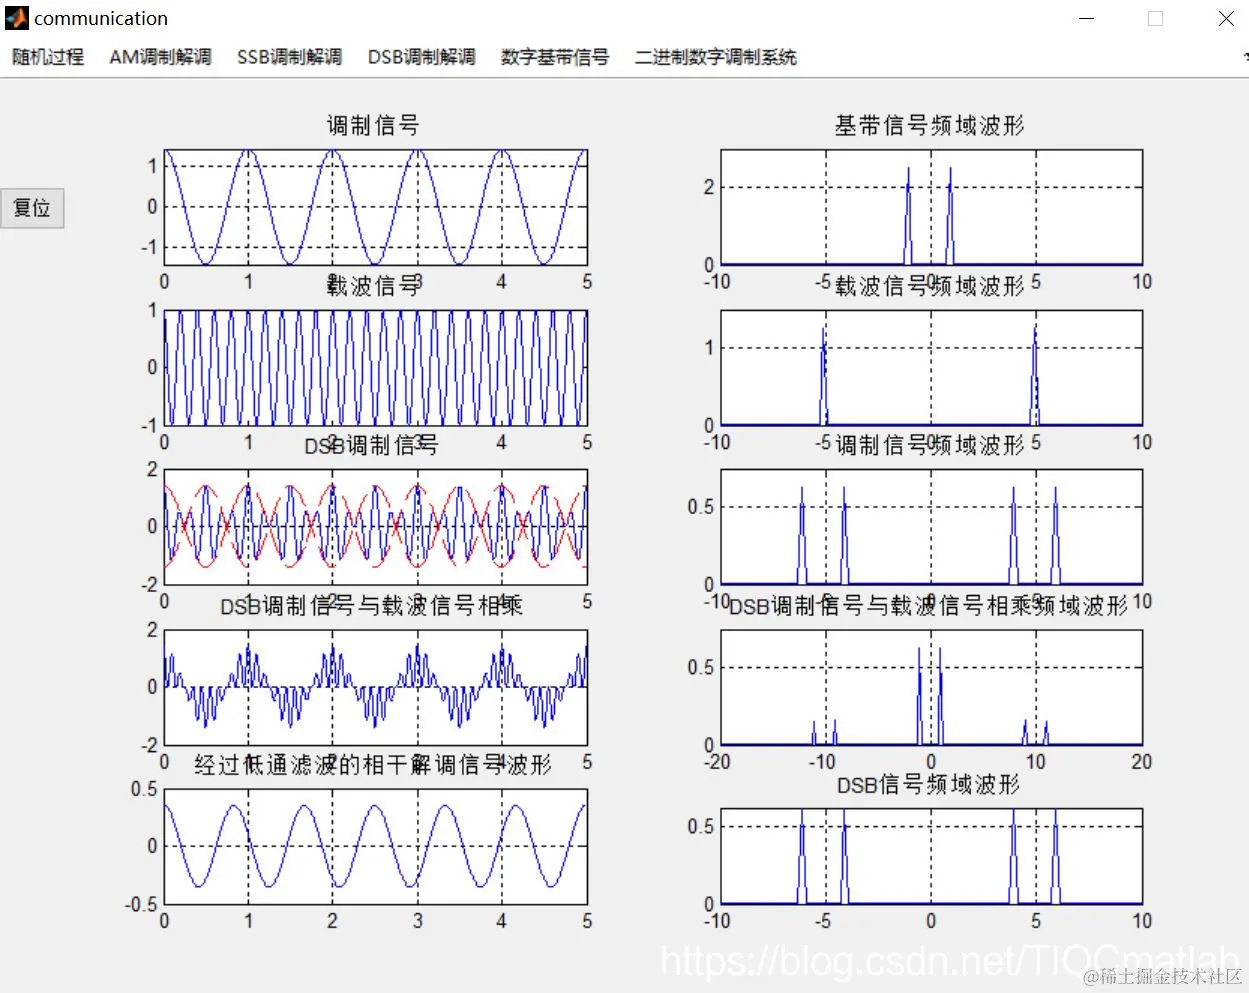Open the 随机过程 menu
The height and width of the screenshot is (993, 1249).
point(48,57)
